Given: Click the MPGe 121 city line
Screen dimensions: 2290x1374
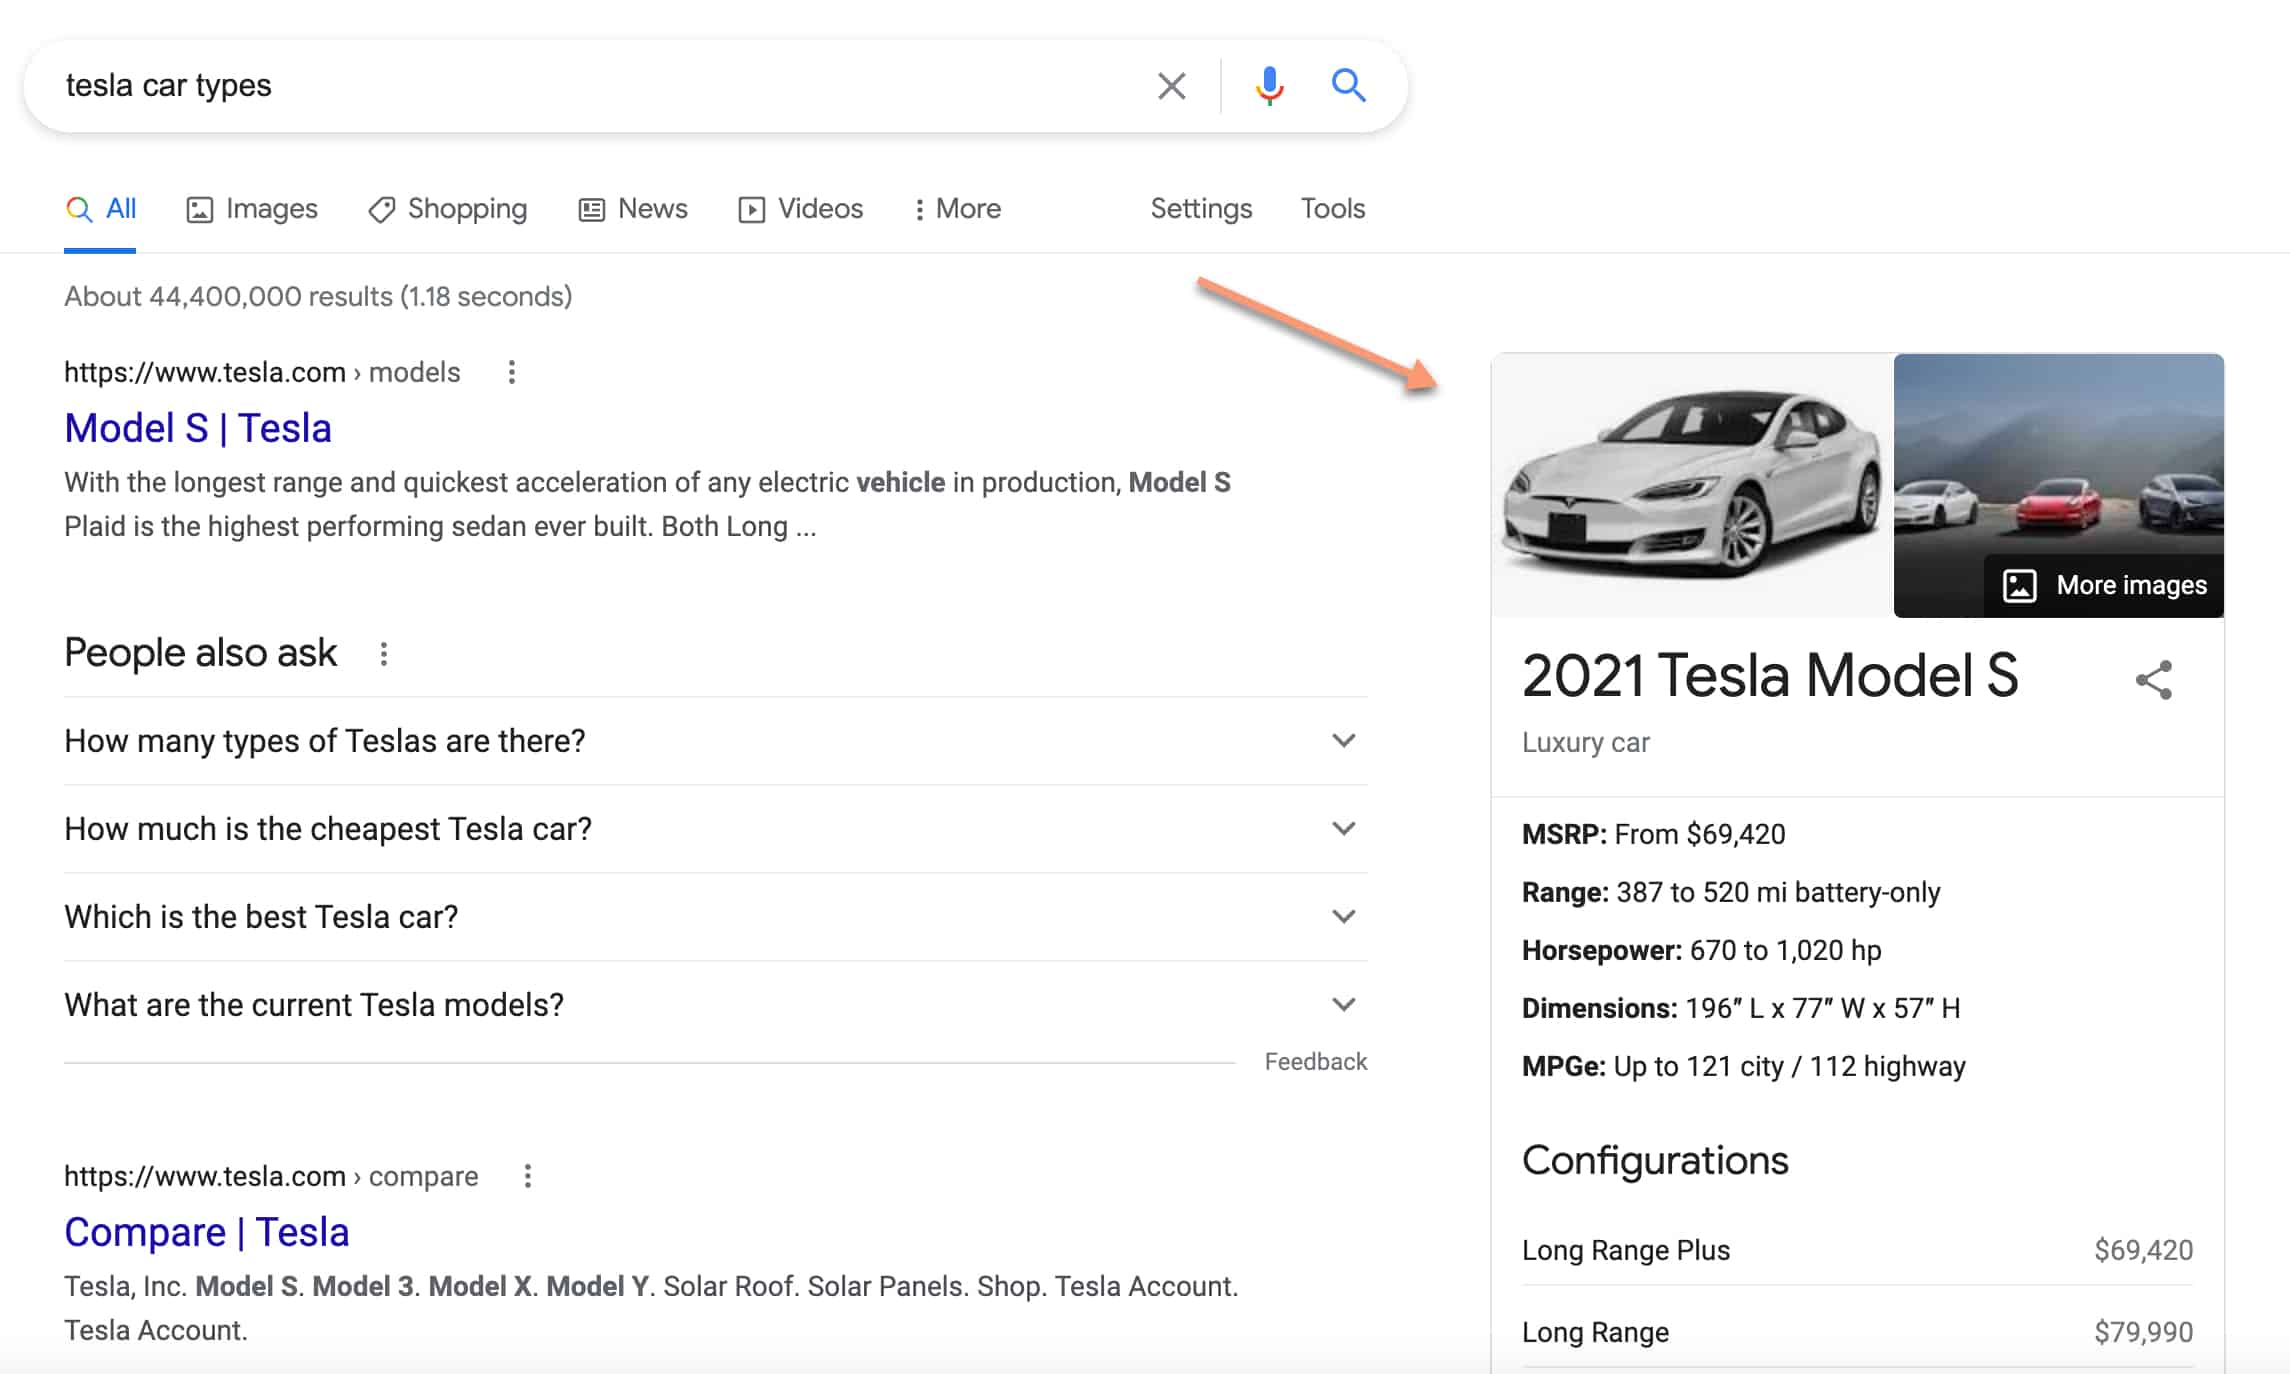Looking at the screenshot, I should (x=1744, y=1066).
